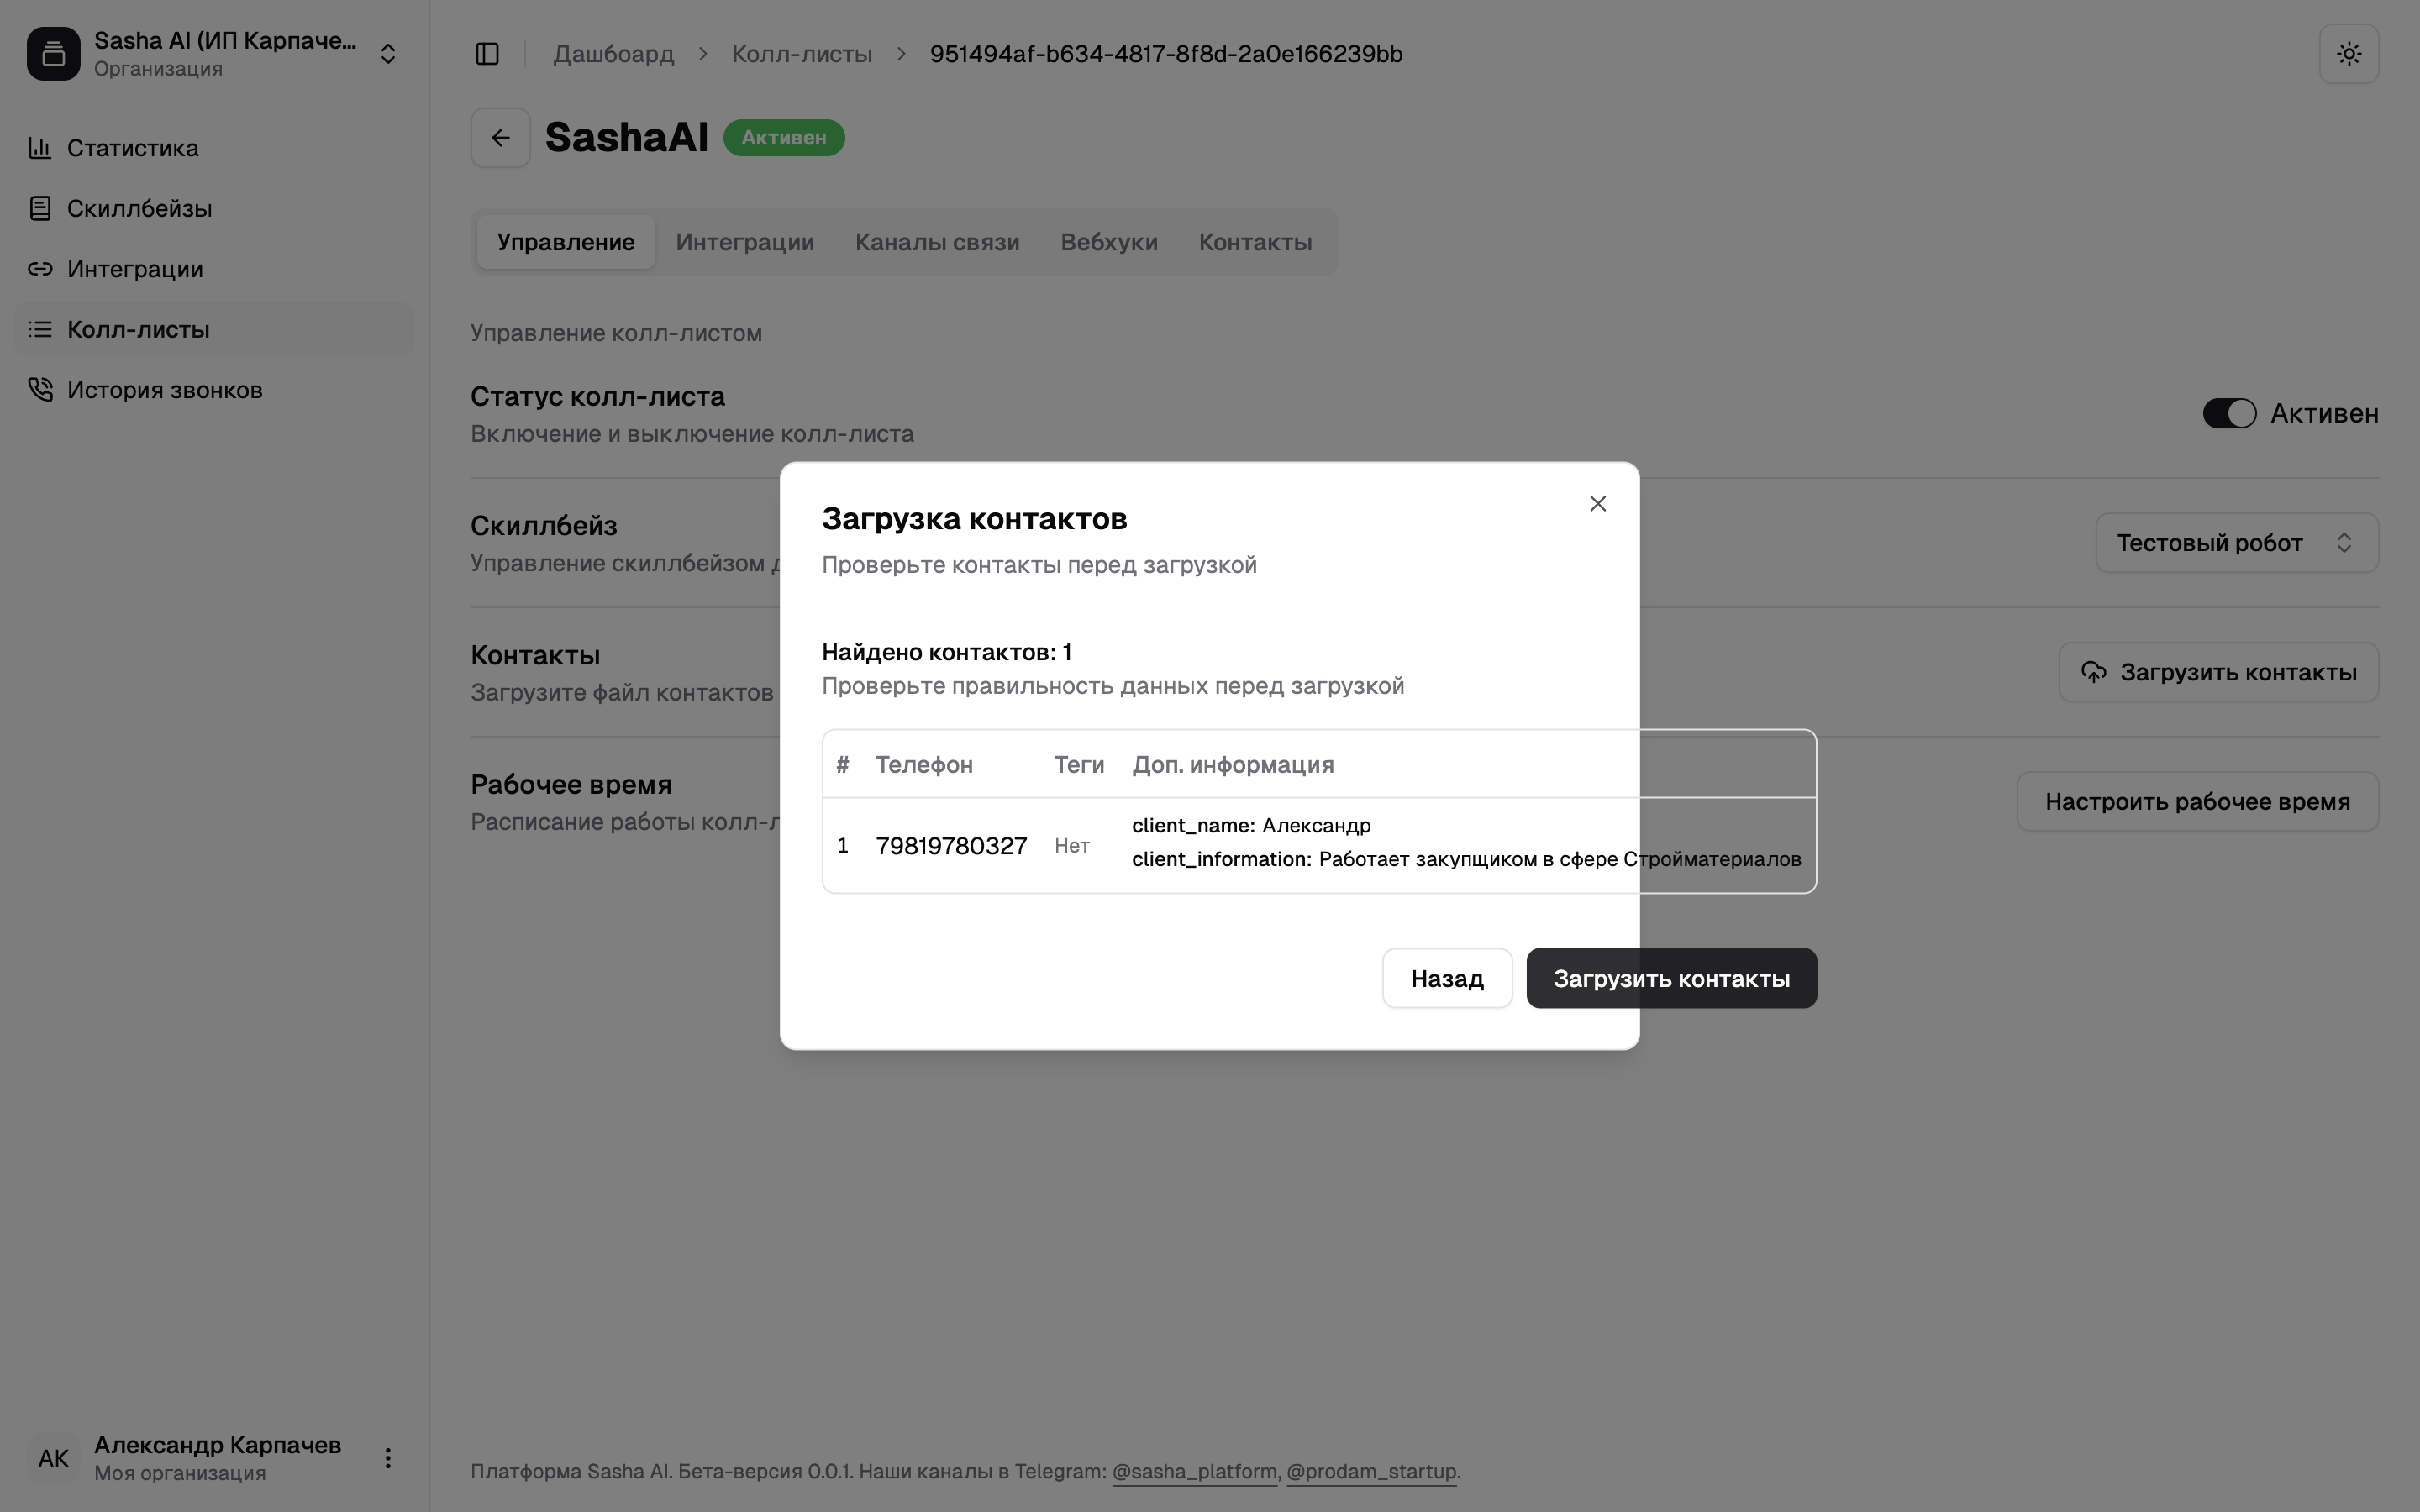Click the Sasha AI organization logo

54,54
